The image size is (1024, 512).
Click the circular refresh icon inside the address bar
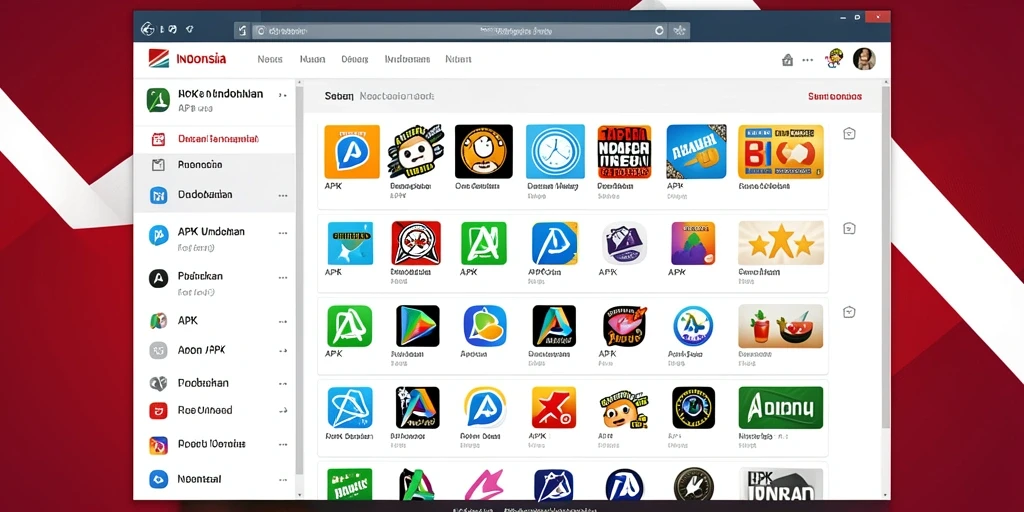[x=660, y=30]
